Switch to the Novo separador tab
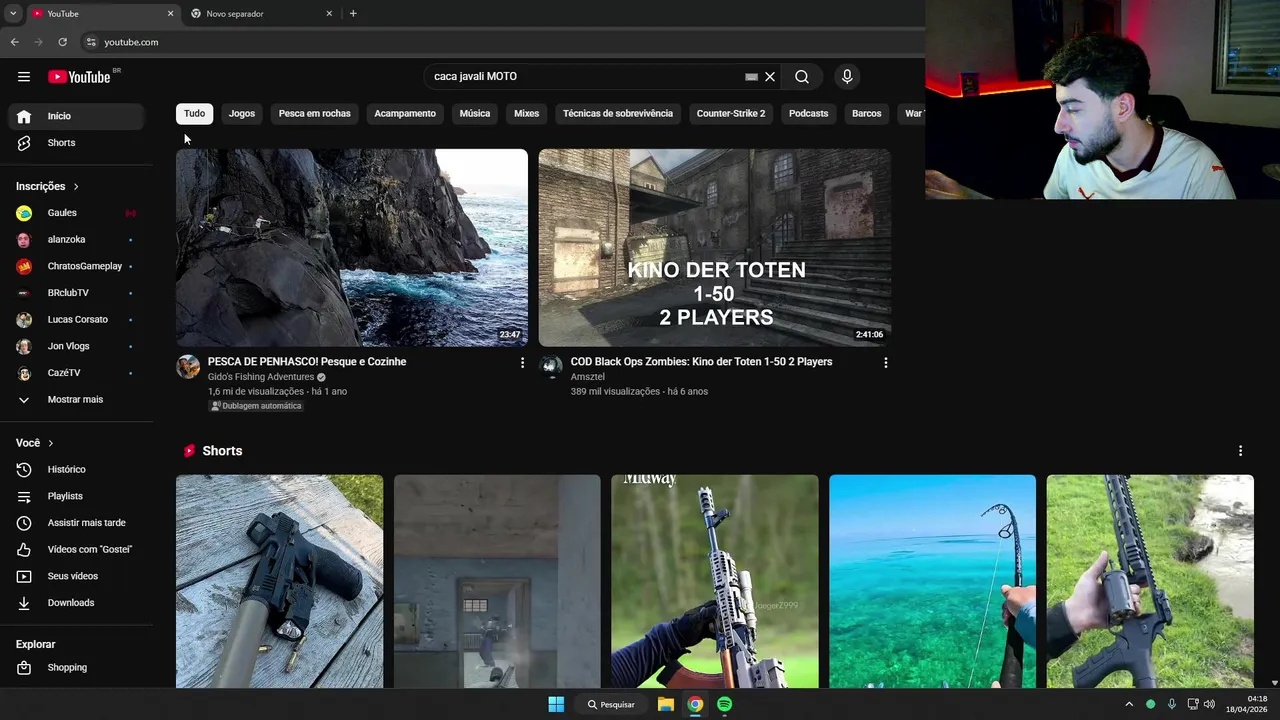The height and width of the screenshot is (720, 1280). 262,14
